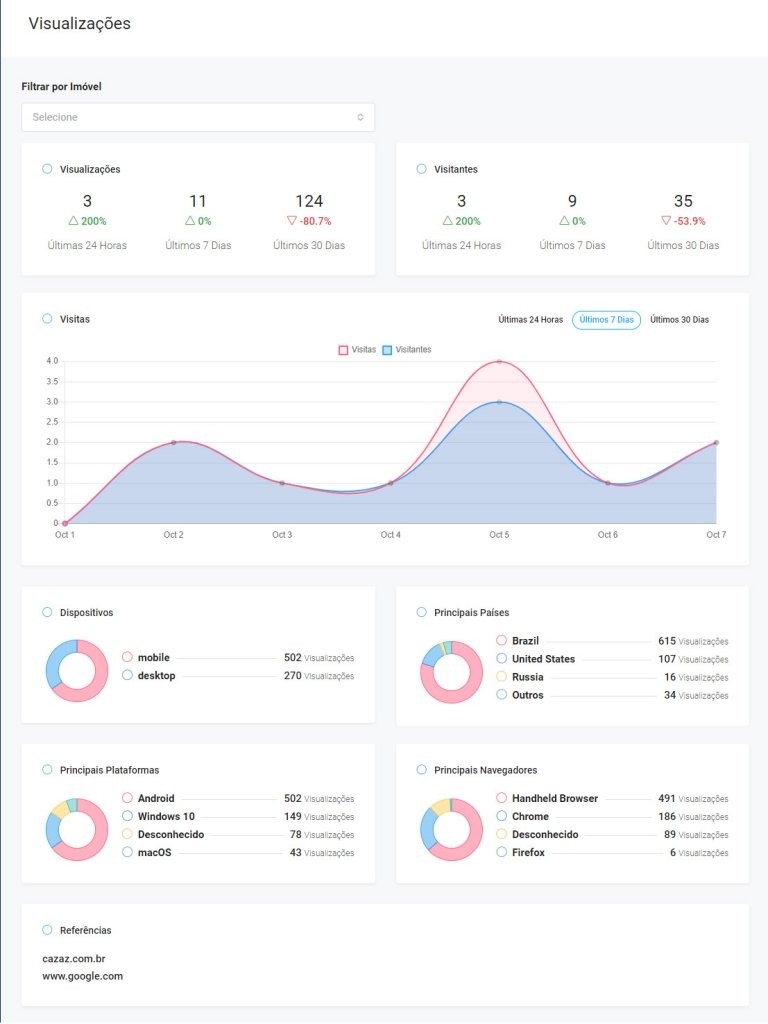Viewport: 768px width, 1024px height.
Task: Open the cazaz.com.br reference
Action: click(74, 958)
